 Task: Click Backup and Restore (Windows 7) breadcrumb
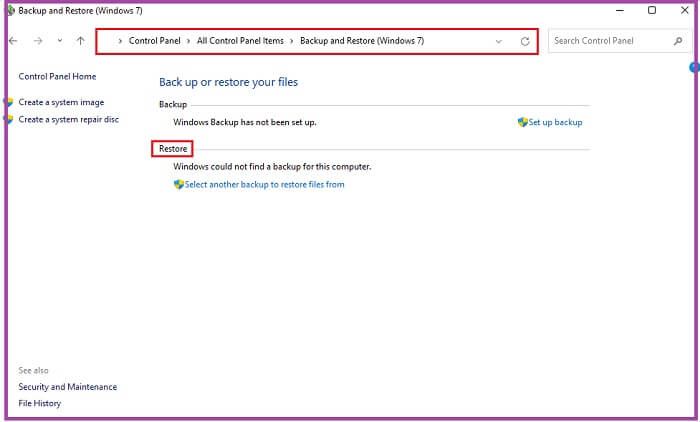point(362,41)
